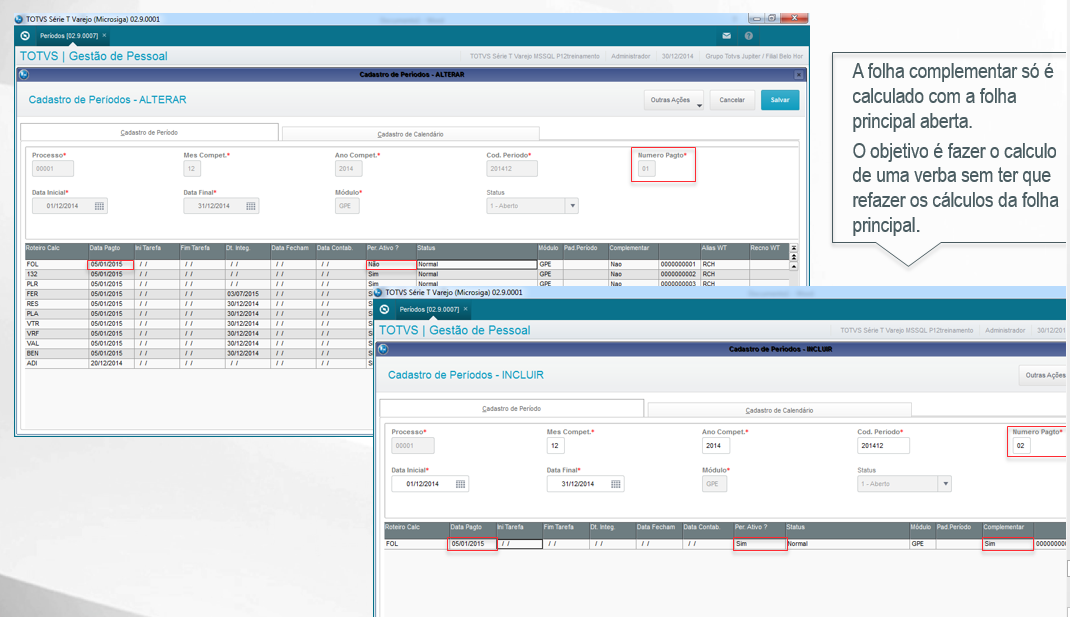Open Status dropdown in INCLUIR window
Image resolution: width=1070 pixels, height=617 pixels.
[x=945, y=484]
